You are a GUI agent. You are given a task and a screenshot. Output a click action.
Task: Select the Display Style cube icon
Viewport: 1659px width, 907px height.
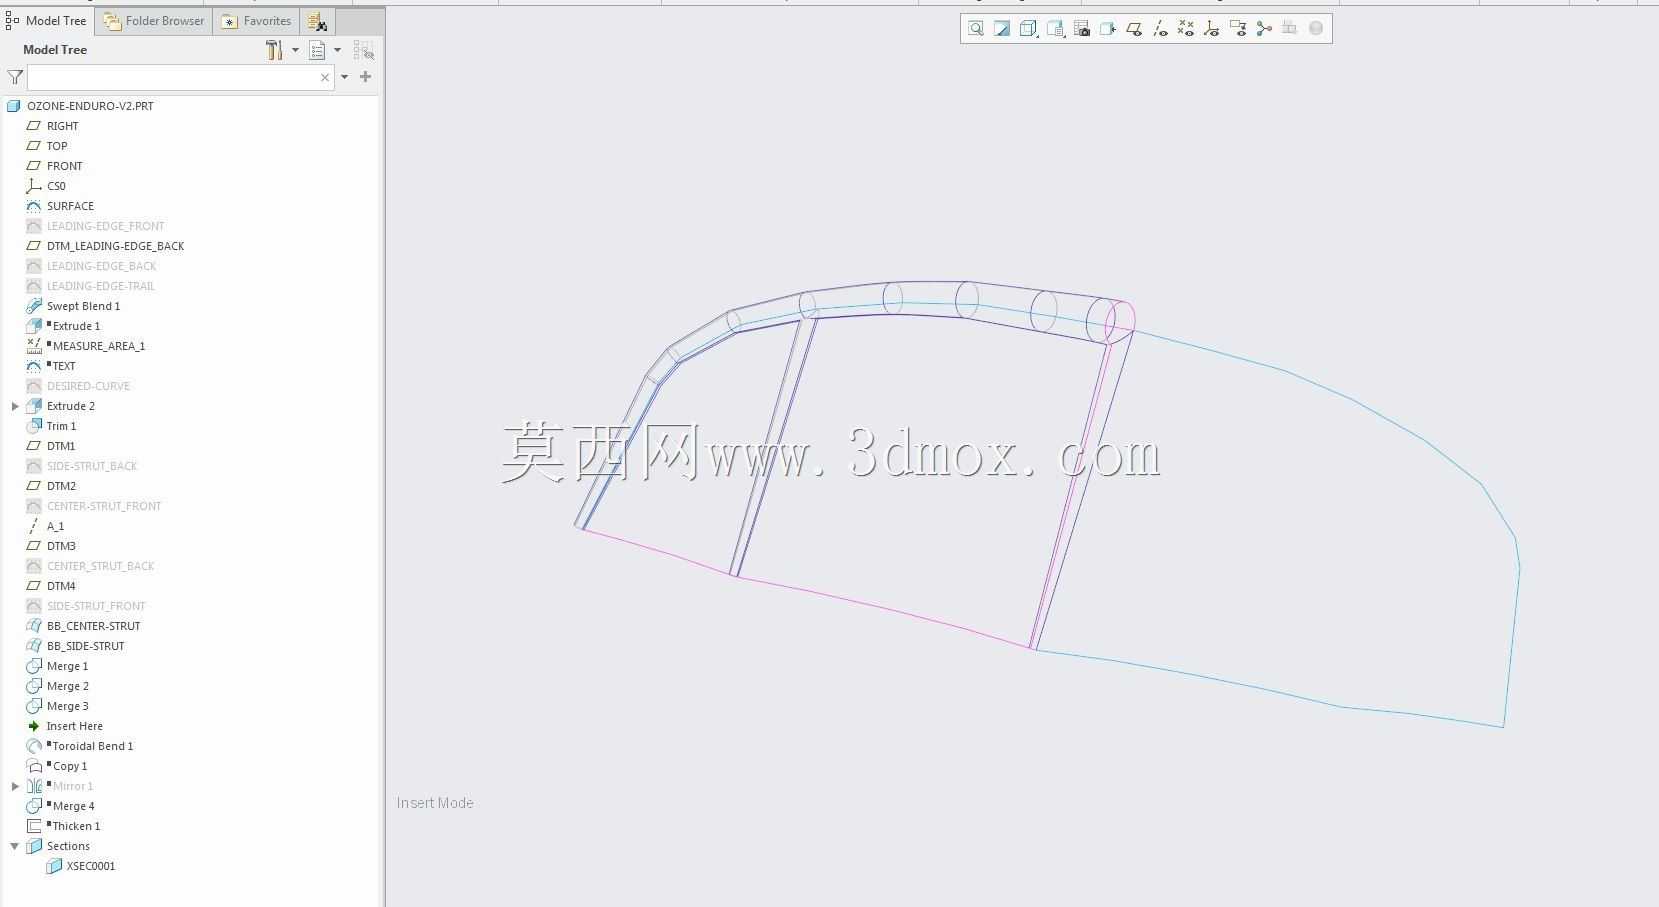pyautogui.click(x=1028, y=29)
